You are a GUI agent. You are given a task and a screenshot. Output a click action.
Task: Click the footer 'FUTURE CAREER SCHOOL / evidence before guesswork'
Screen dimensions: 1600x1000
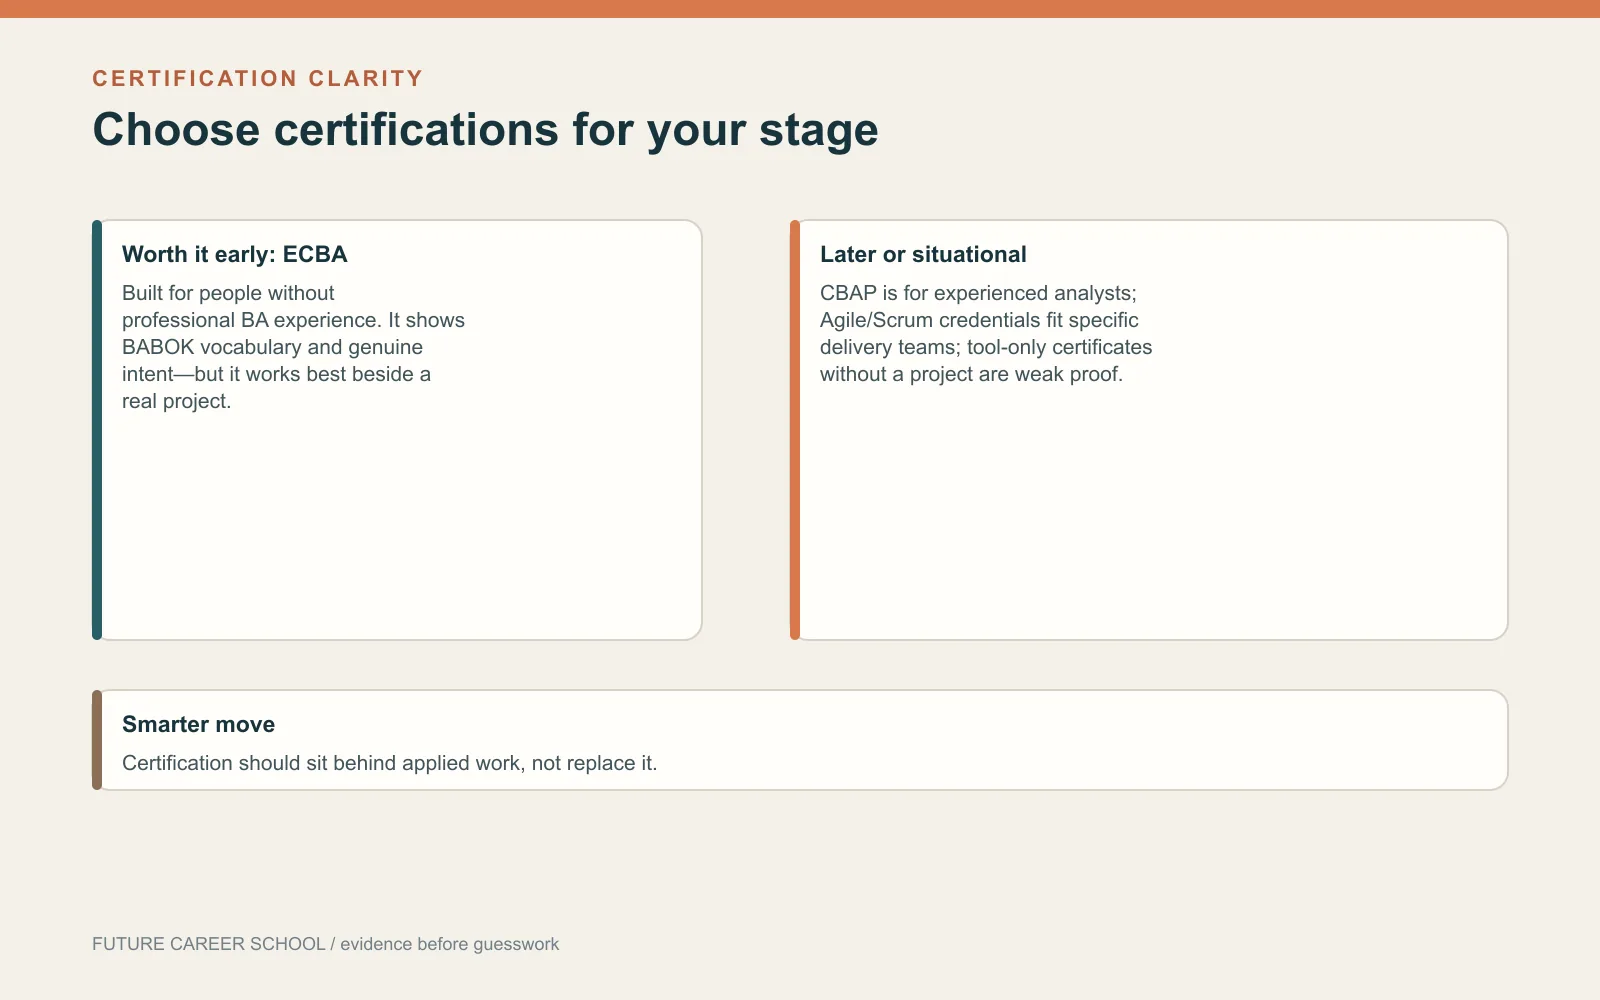pos(325,944)
